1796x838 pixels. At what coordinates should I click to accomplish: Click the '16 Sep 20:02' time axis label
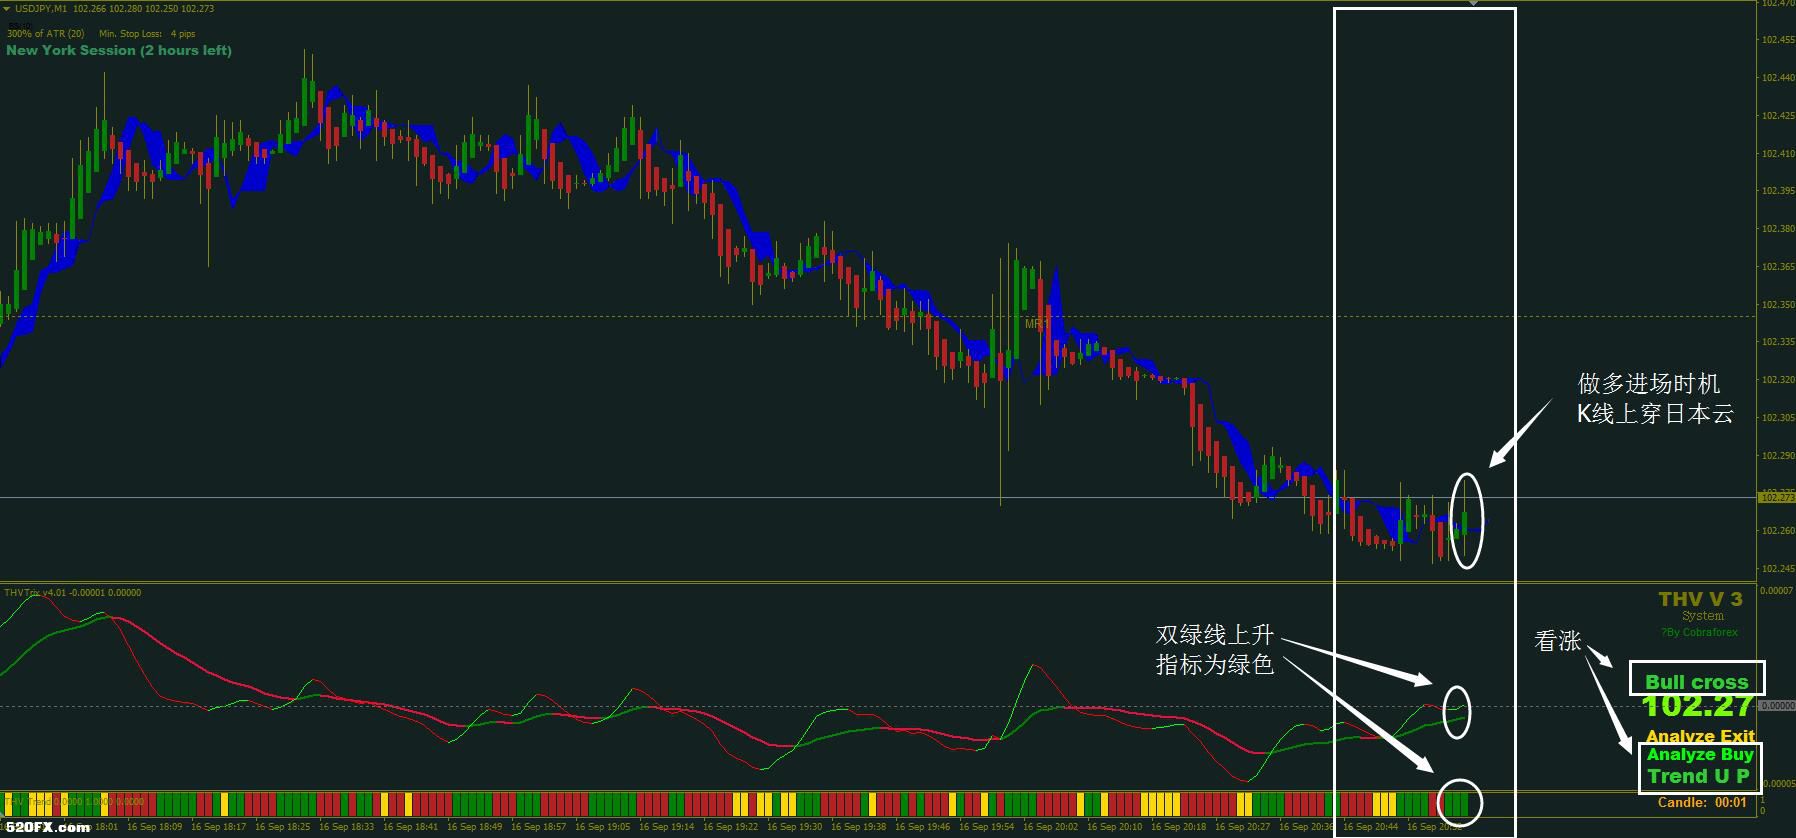(x=1050, y=827)
